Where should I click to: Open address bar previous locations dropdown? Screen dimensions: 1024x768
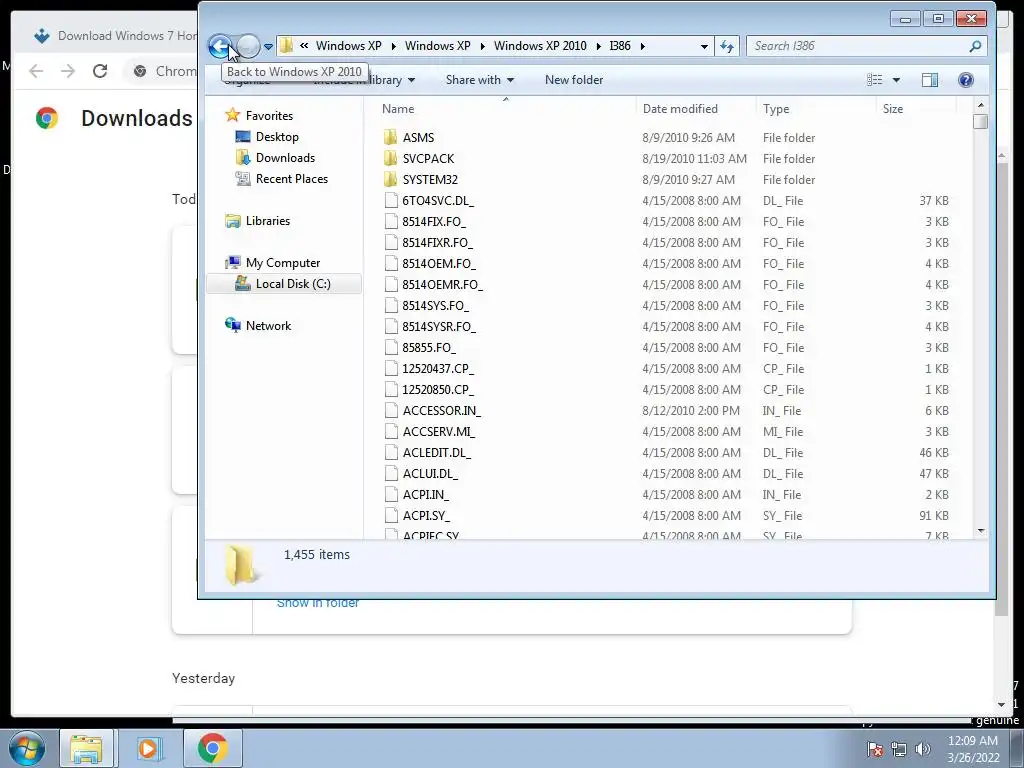pyautogui.click(x=704, y=46)
